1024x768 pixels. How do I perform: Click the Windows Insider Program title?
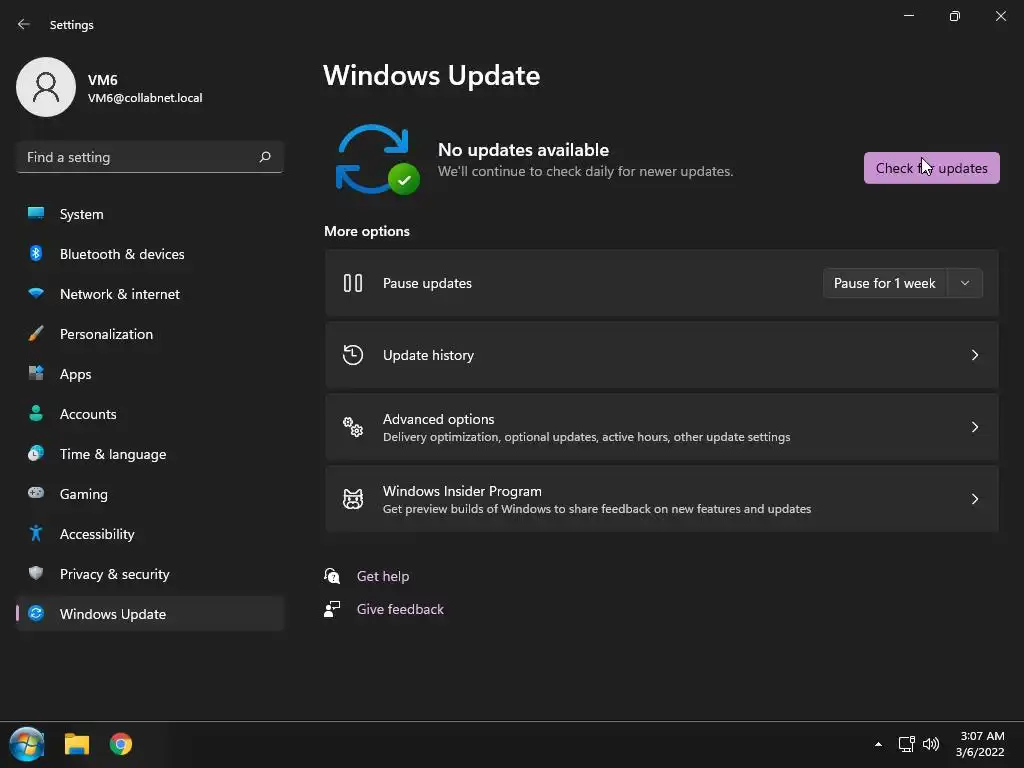462,490
